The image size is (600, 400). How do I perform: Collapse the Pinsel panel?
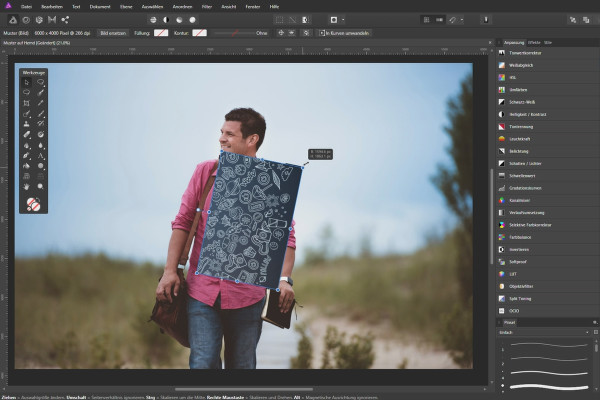click(x=499, y=322)
